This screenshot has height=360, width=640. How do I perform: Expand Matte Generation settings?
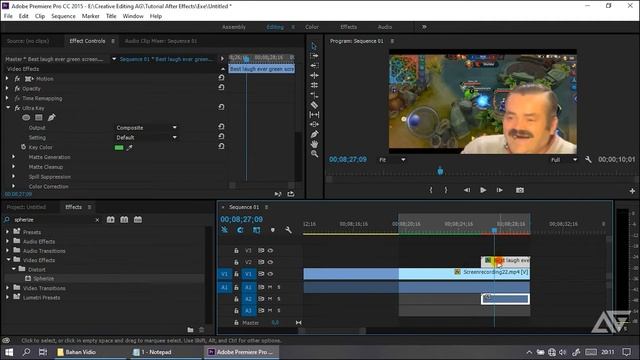(13, 157)
